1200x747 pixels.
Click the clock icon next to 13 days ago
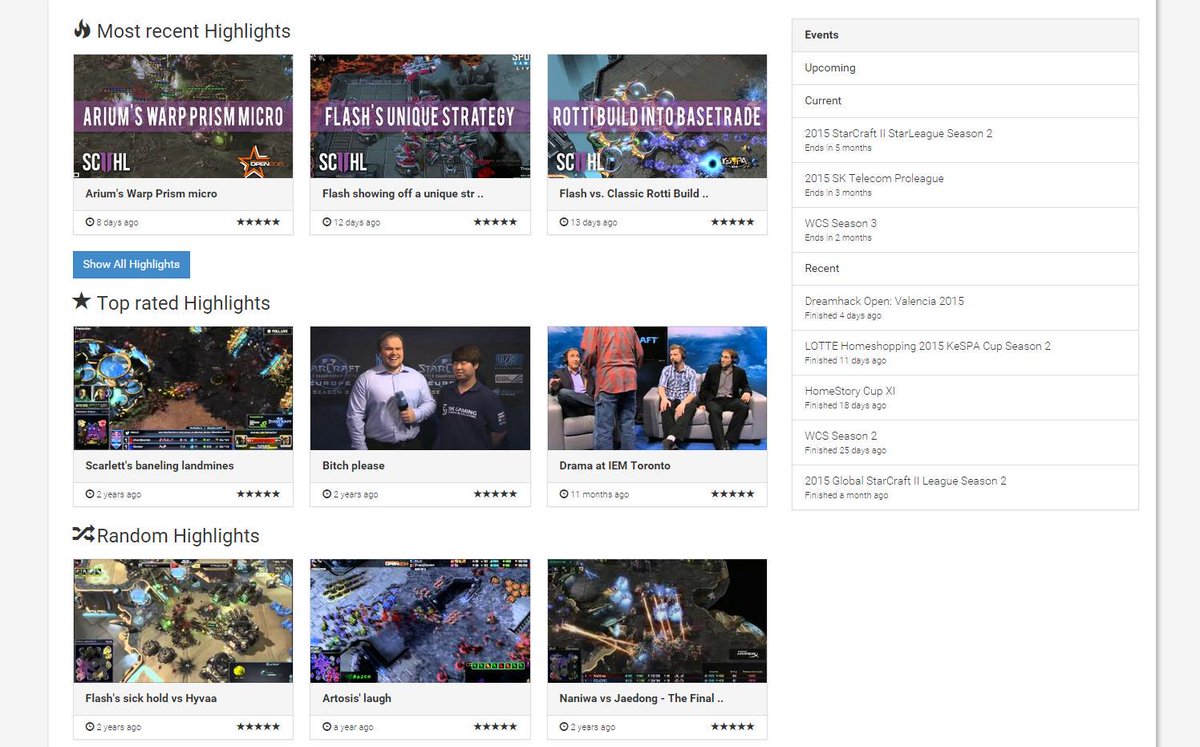pos(564,222)
